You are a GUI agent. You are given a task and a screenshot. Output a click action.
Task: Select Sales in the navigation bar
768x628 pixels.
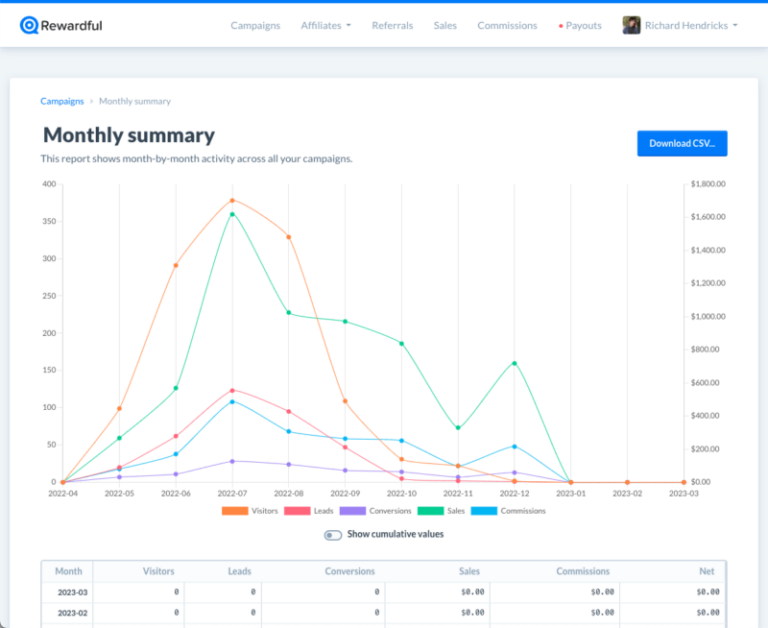(445, 26)
